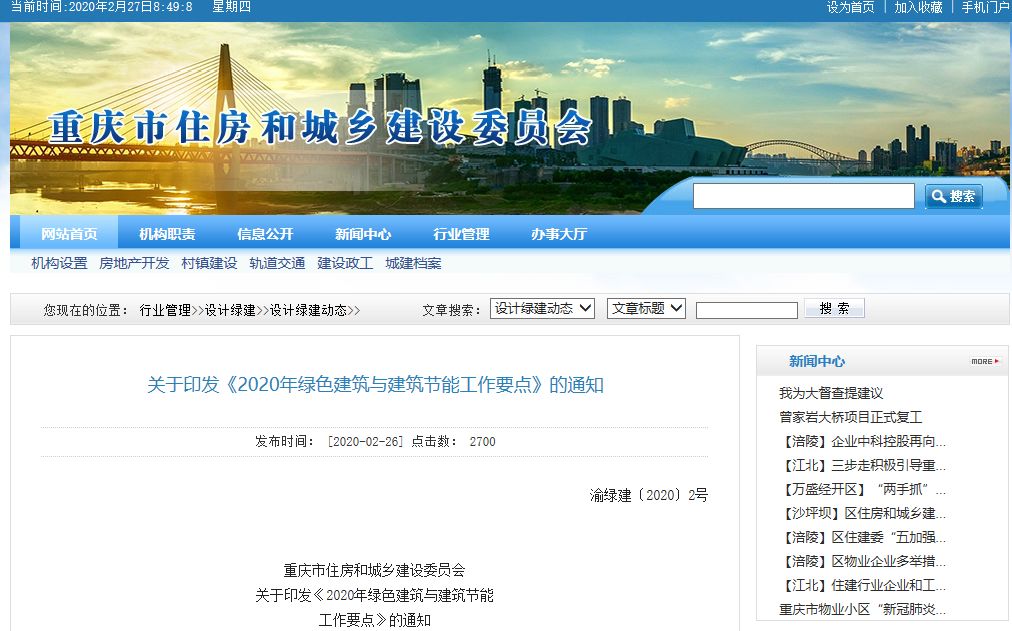Screen dimensions: 1012x631
Task: Click the article search 搜索 button
Action: (x=834, y=309)
